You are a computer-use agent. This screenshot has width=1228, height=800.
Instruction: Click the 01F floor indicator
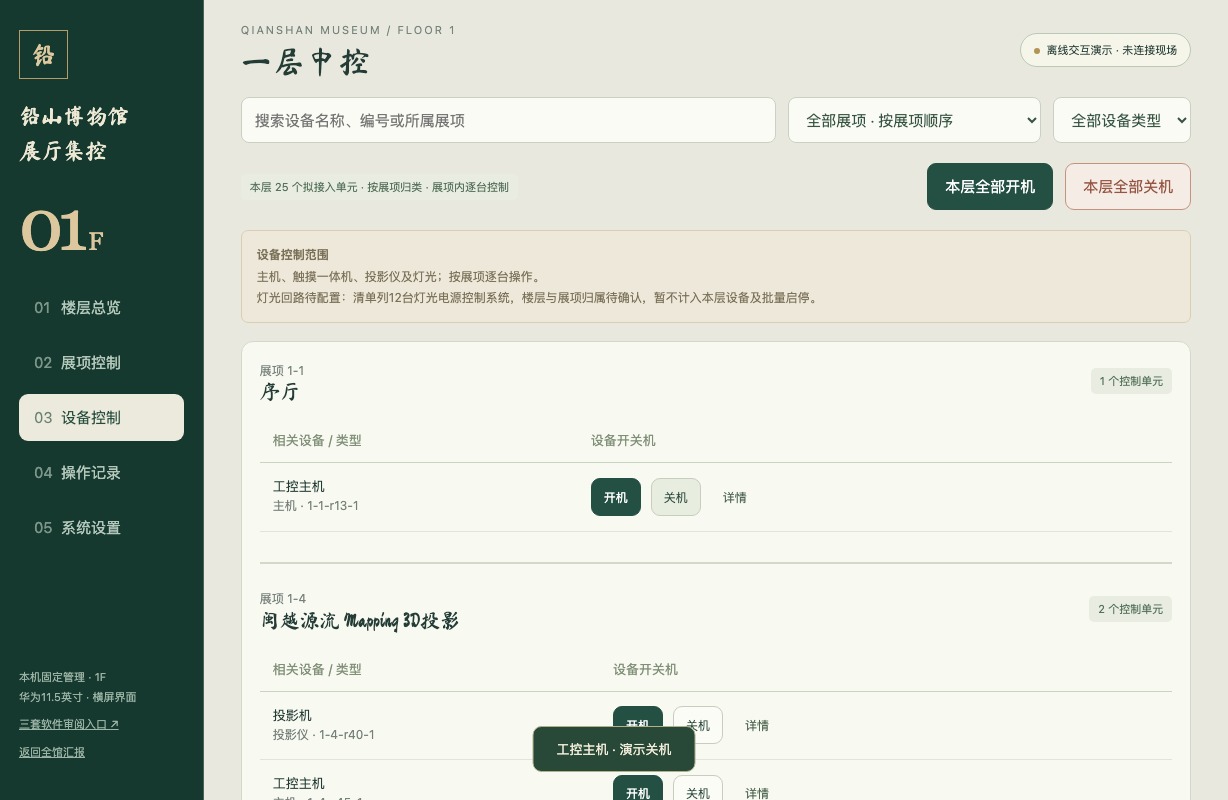point(62,232)
